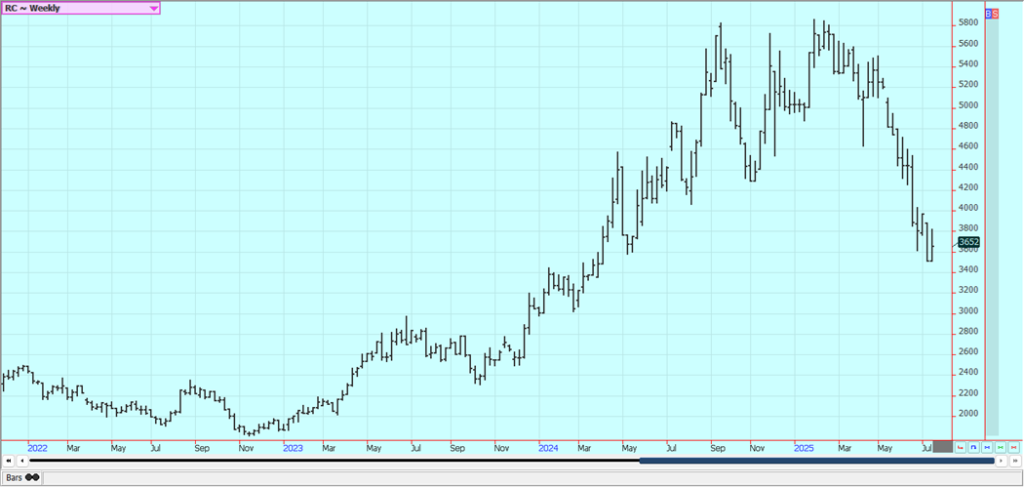Click the 5800 price axis label
1024x487 pixels.
click(x=968, y=23)
